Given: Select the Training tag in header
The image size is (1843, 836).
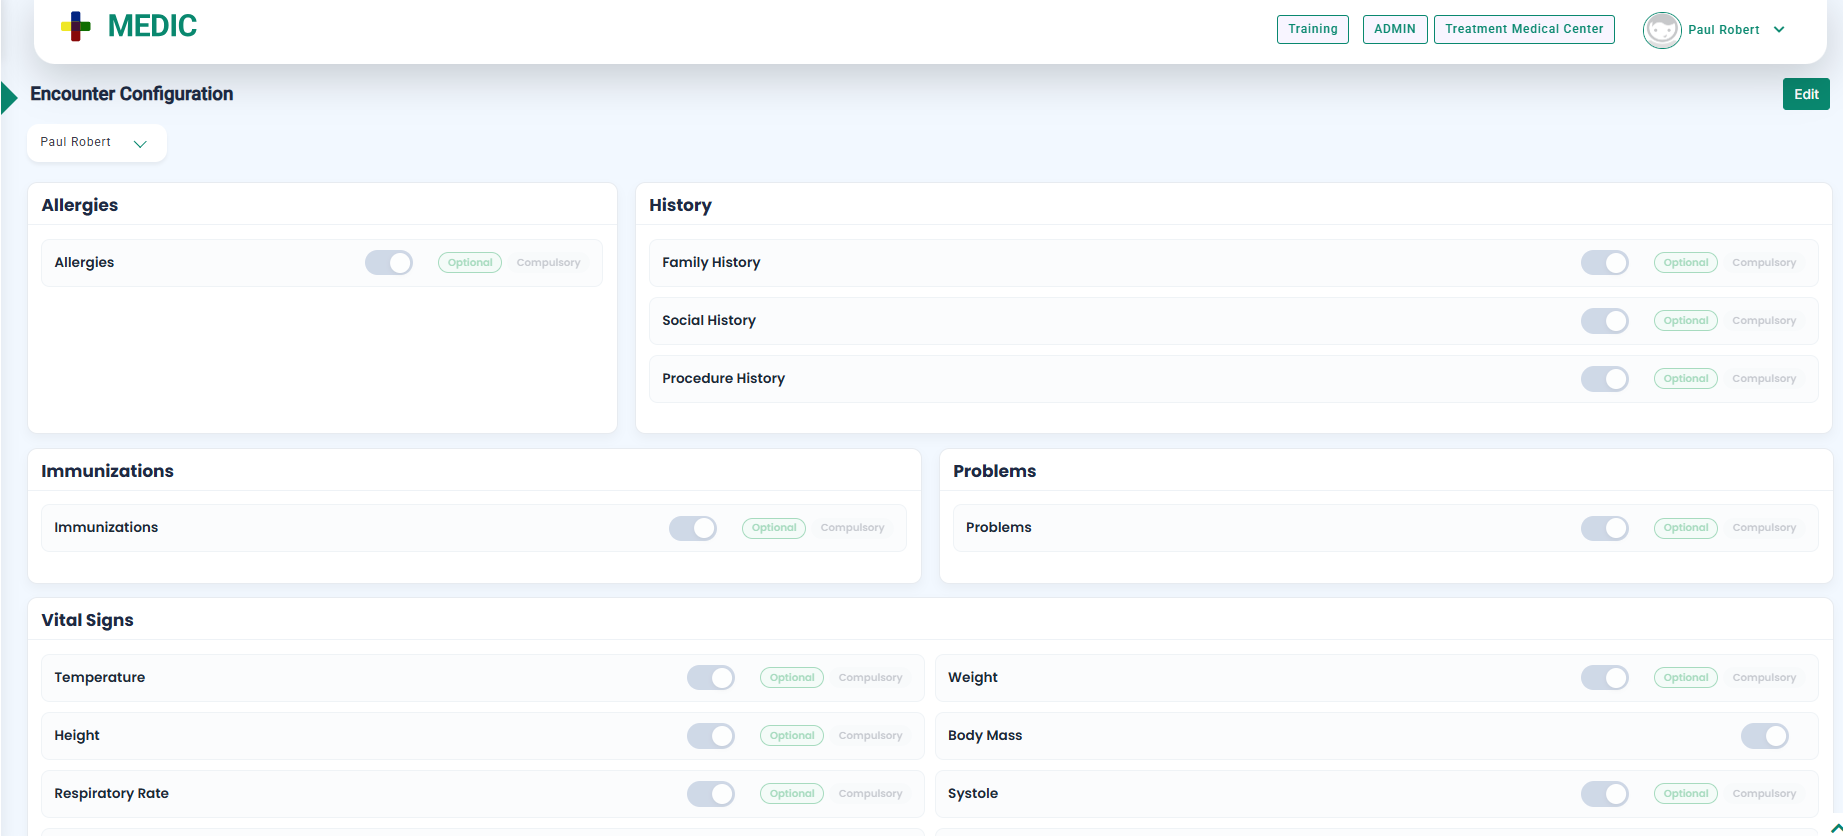Looking at the screenshot, I should point(1312,29).
